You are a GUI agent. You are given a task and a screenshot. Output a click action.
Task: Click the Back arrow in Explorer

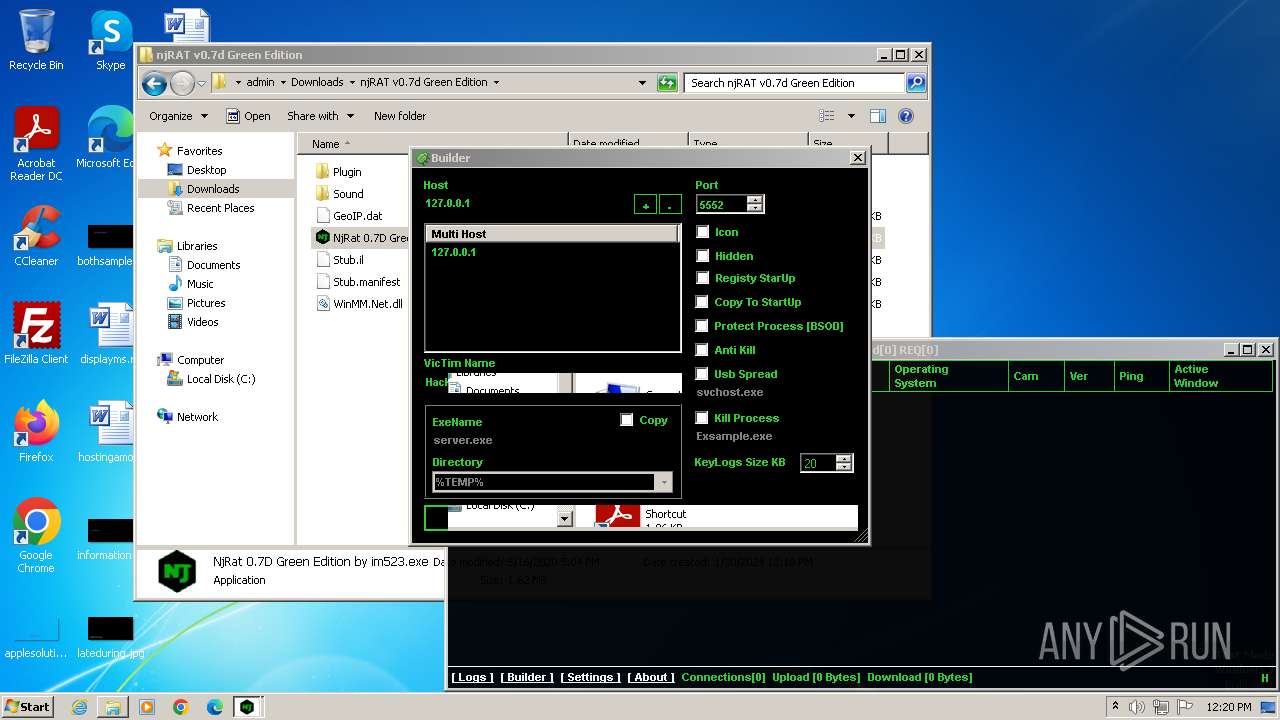point(154,83)
